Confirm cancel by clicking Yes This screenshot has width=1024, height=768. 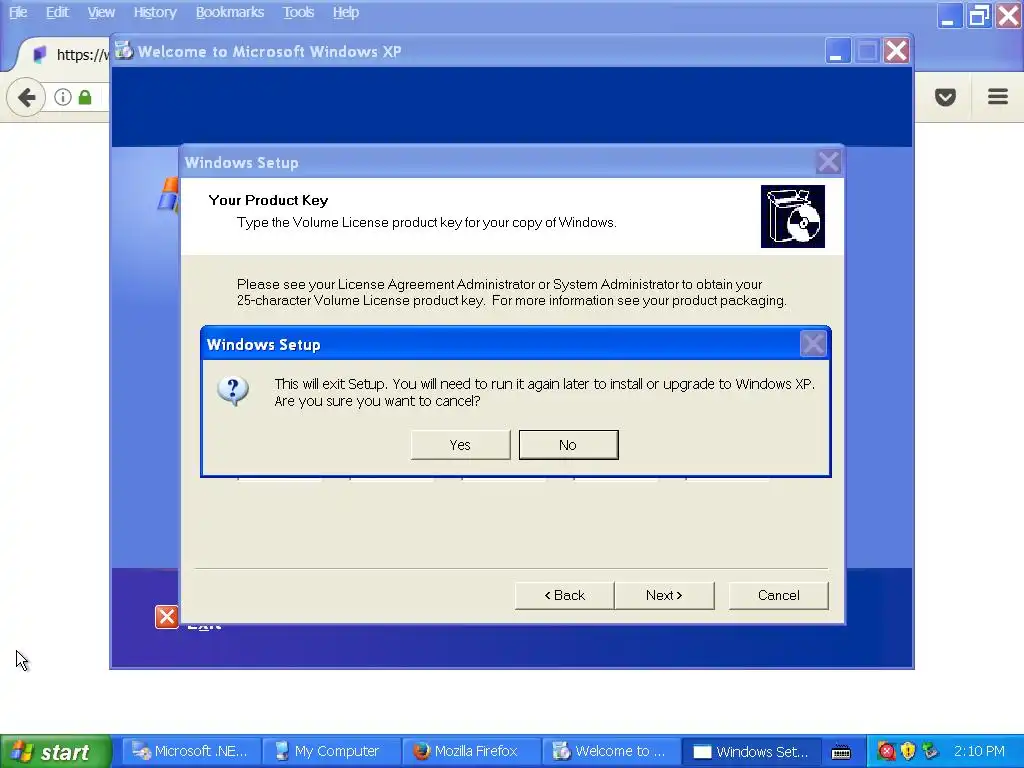pos(460,445)
